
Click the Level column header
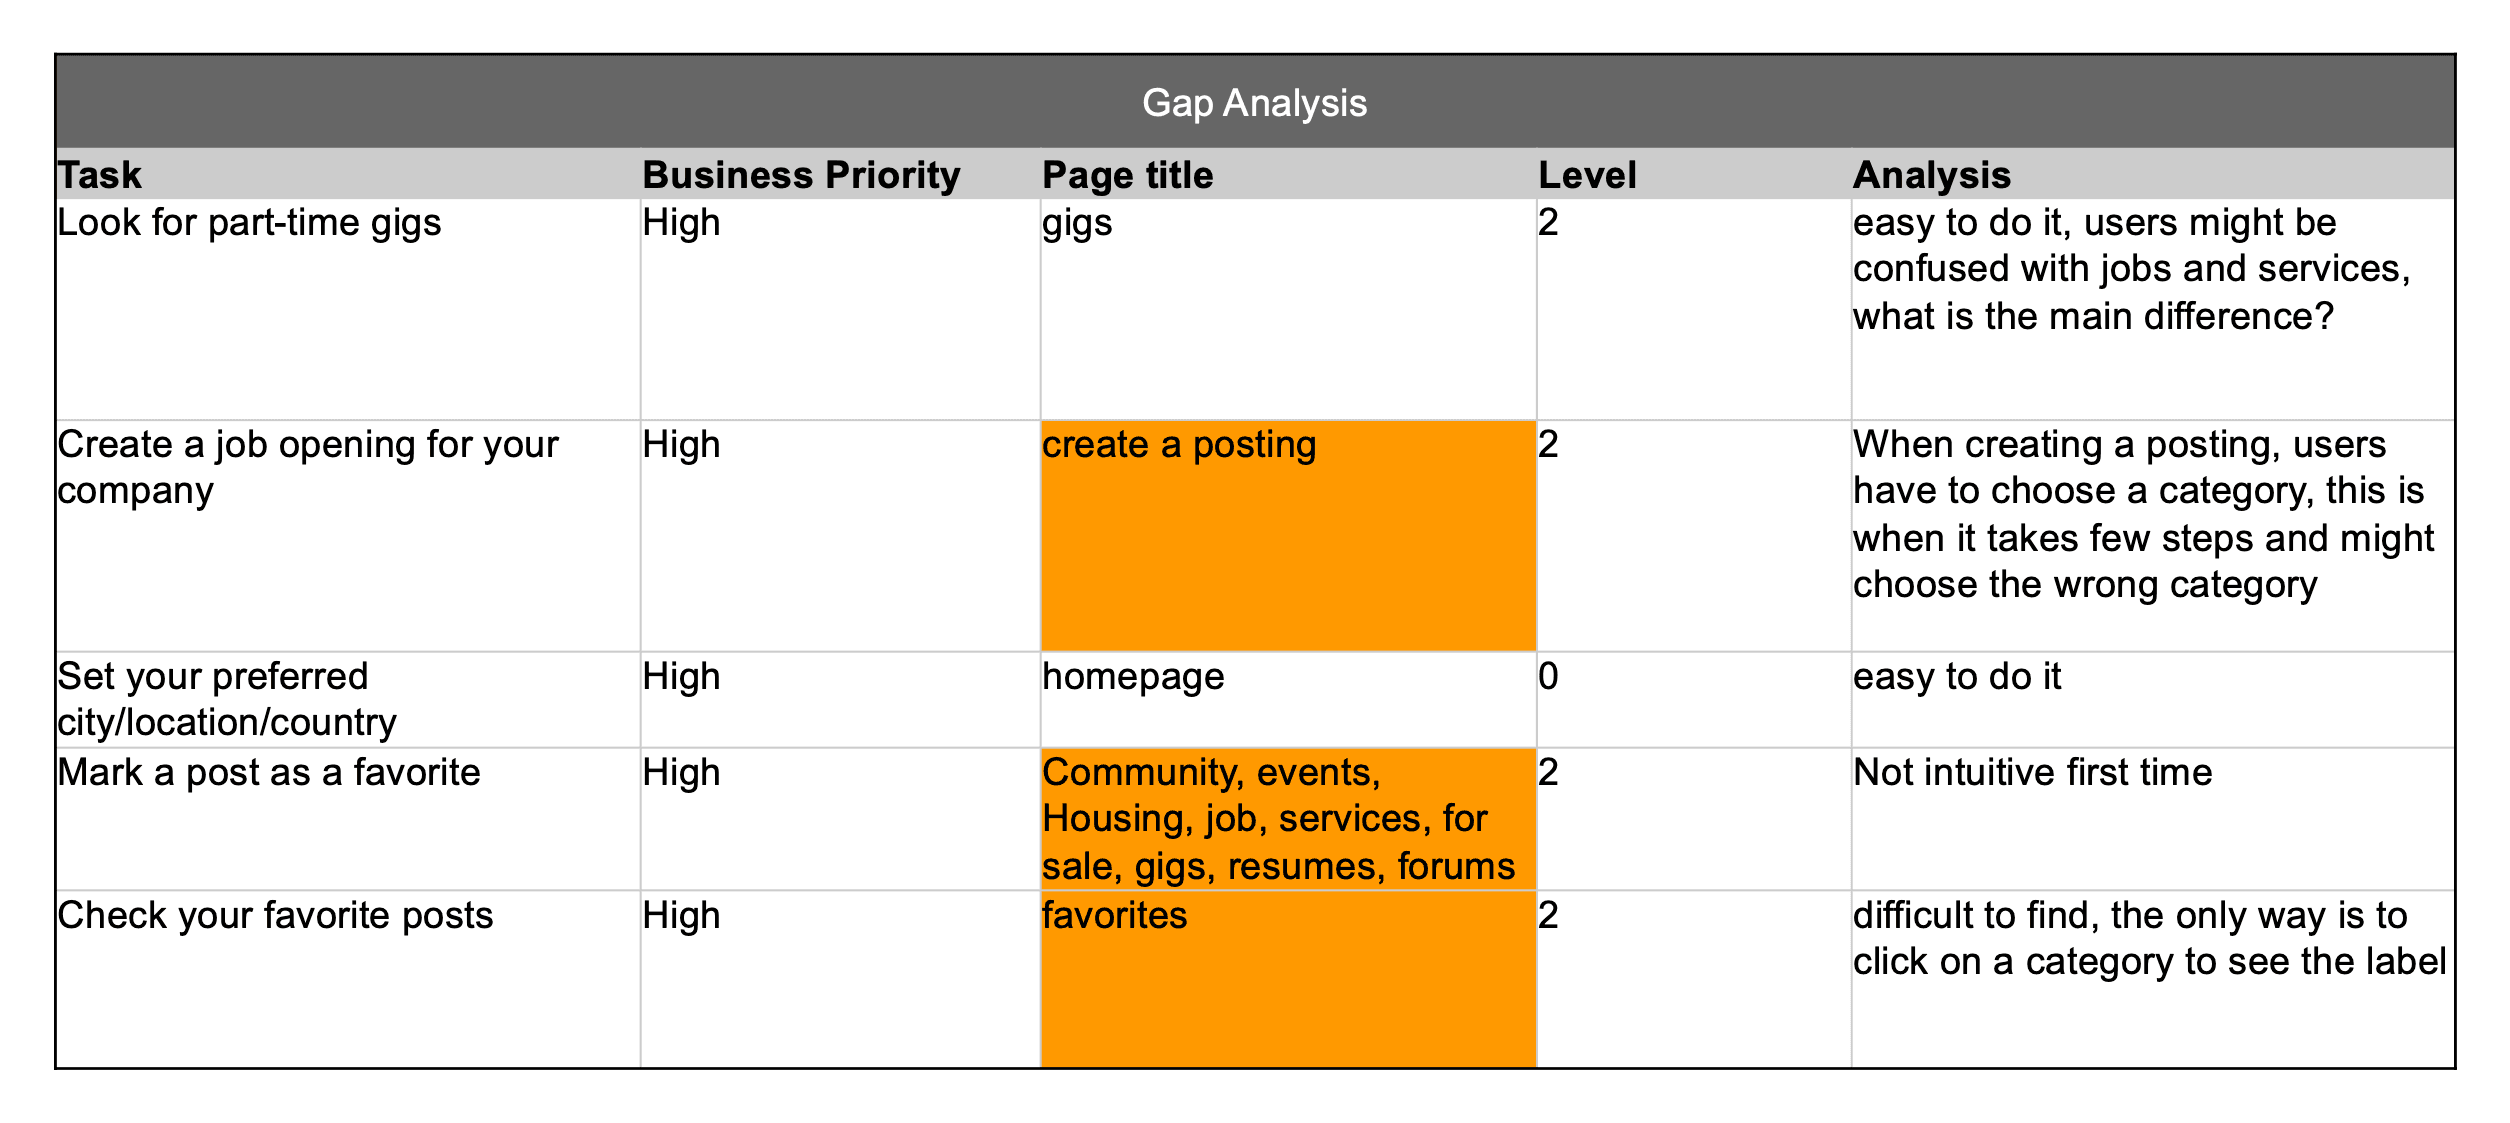point(1587,175)
